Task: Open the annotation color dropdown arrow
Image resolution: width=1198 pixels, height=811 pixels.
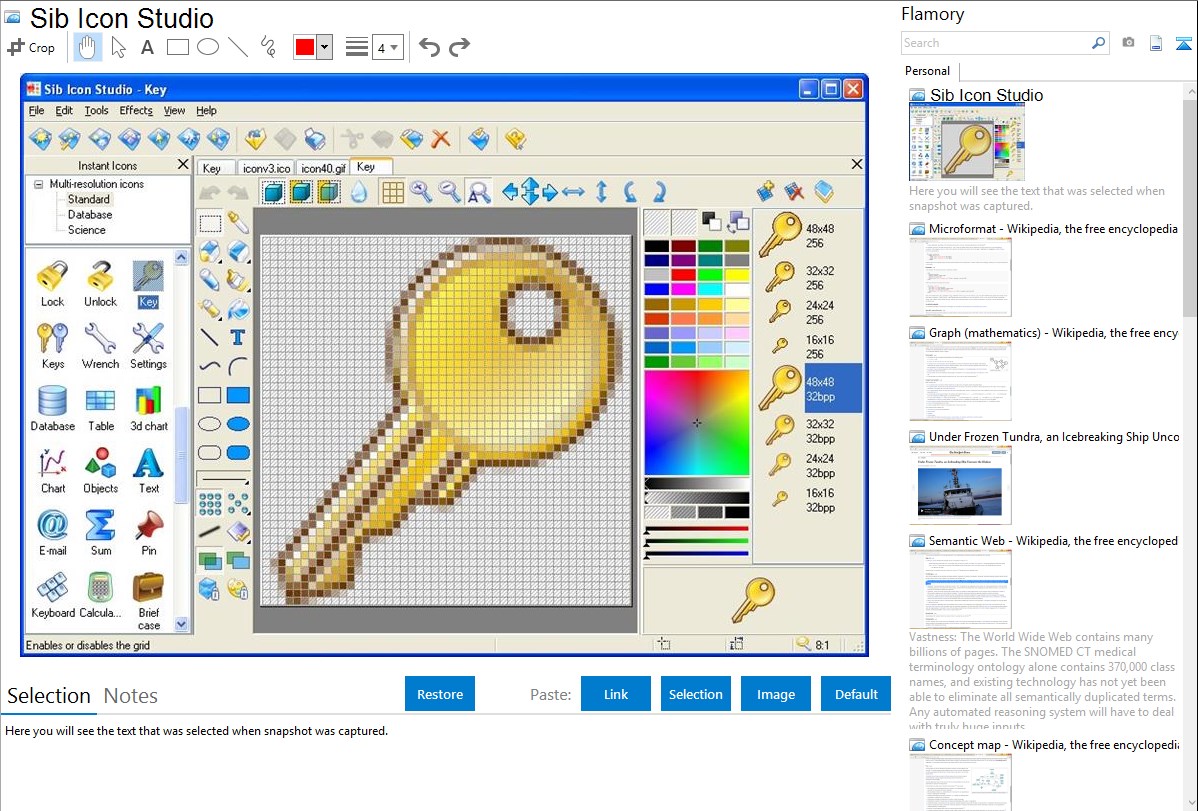Action: (x=324, y=47)
